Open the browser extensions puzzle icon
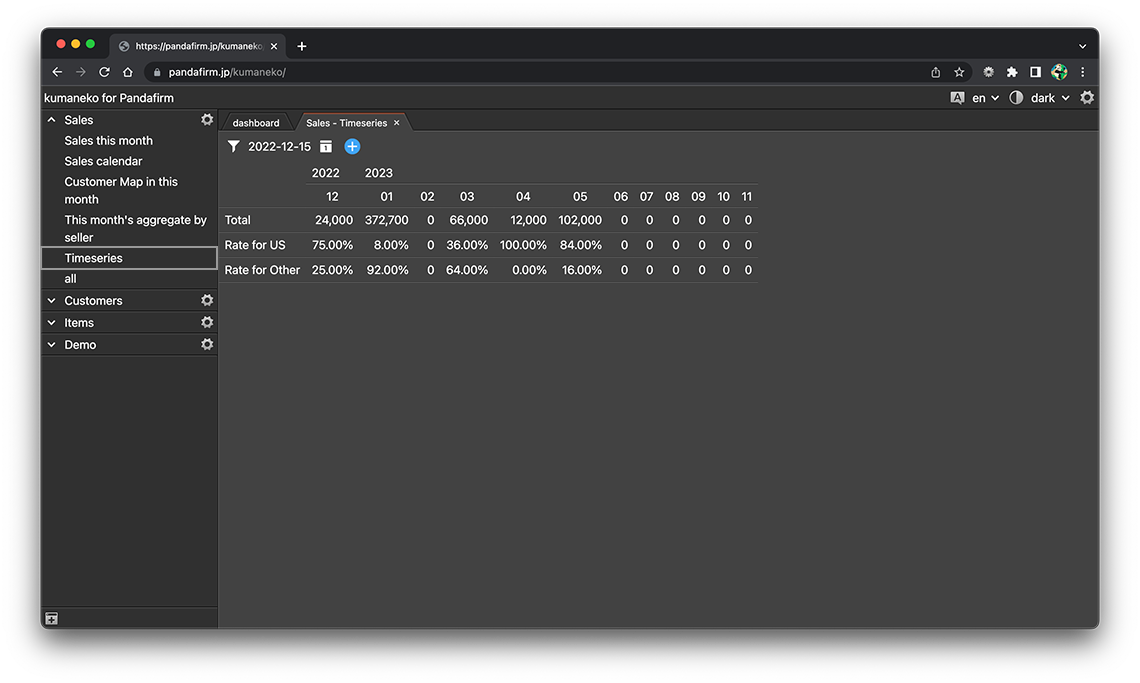This screenshot has width=1140, height=683. coord(1012,72)
